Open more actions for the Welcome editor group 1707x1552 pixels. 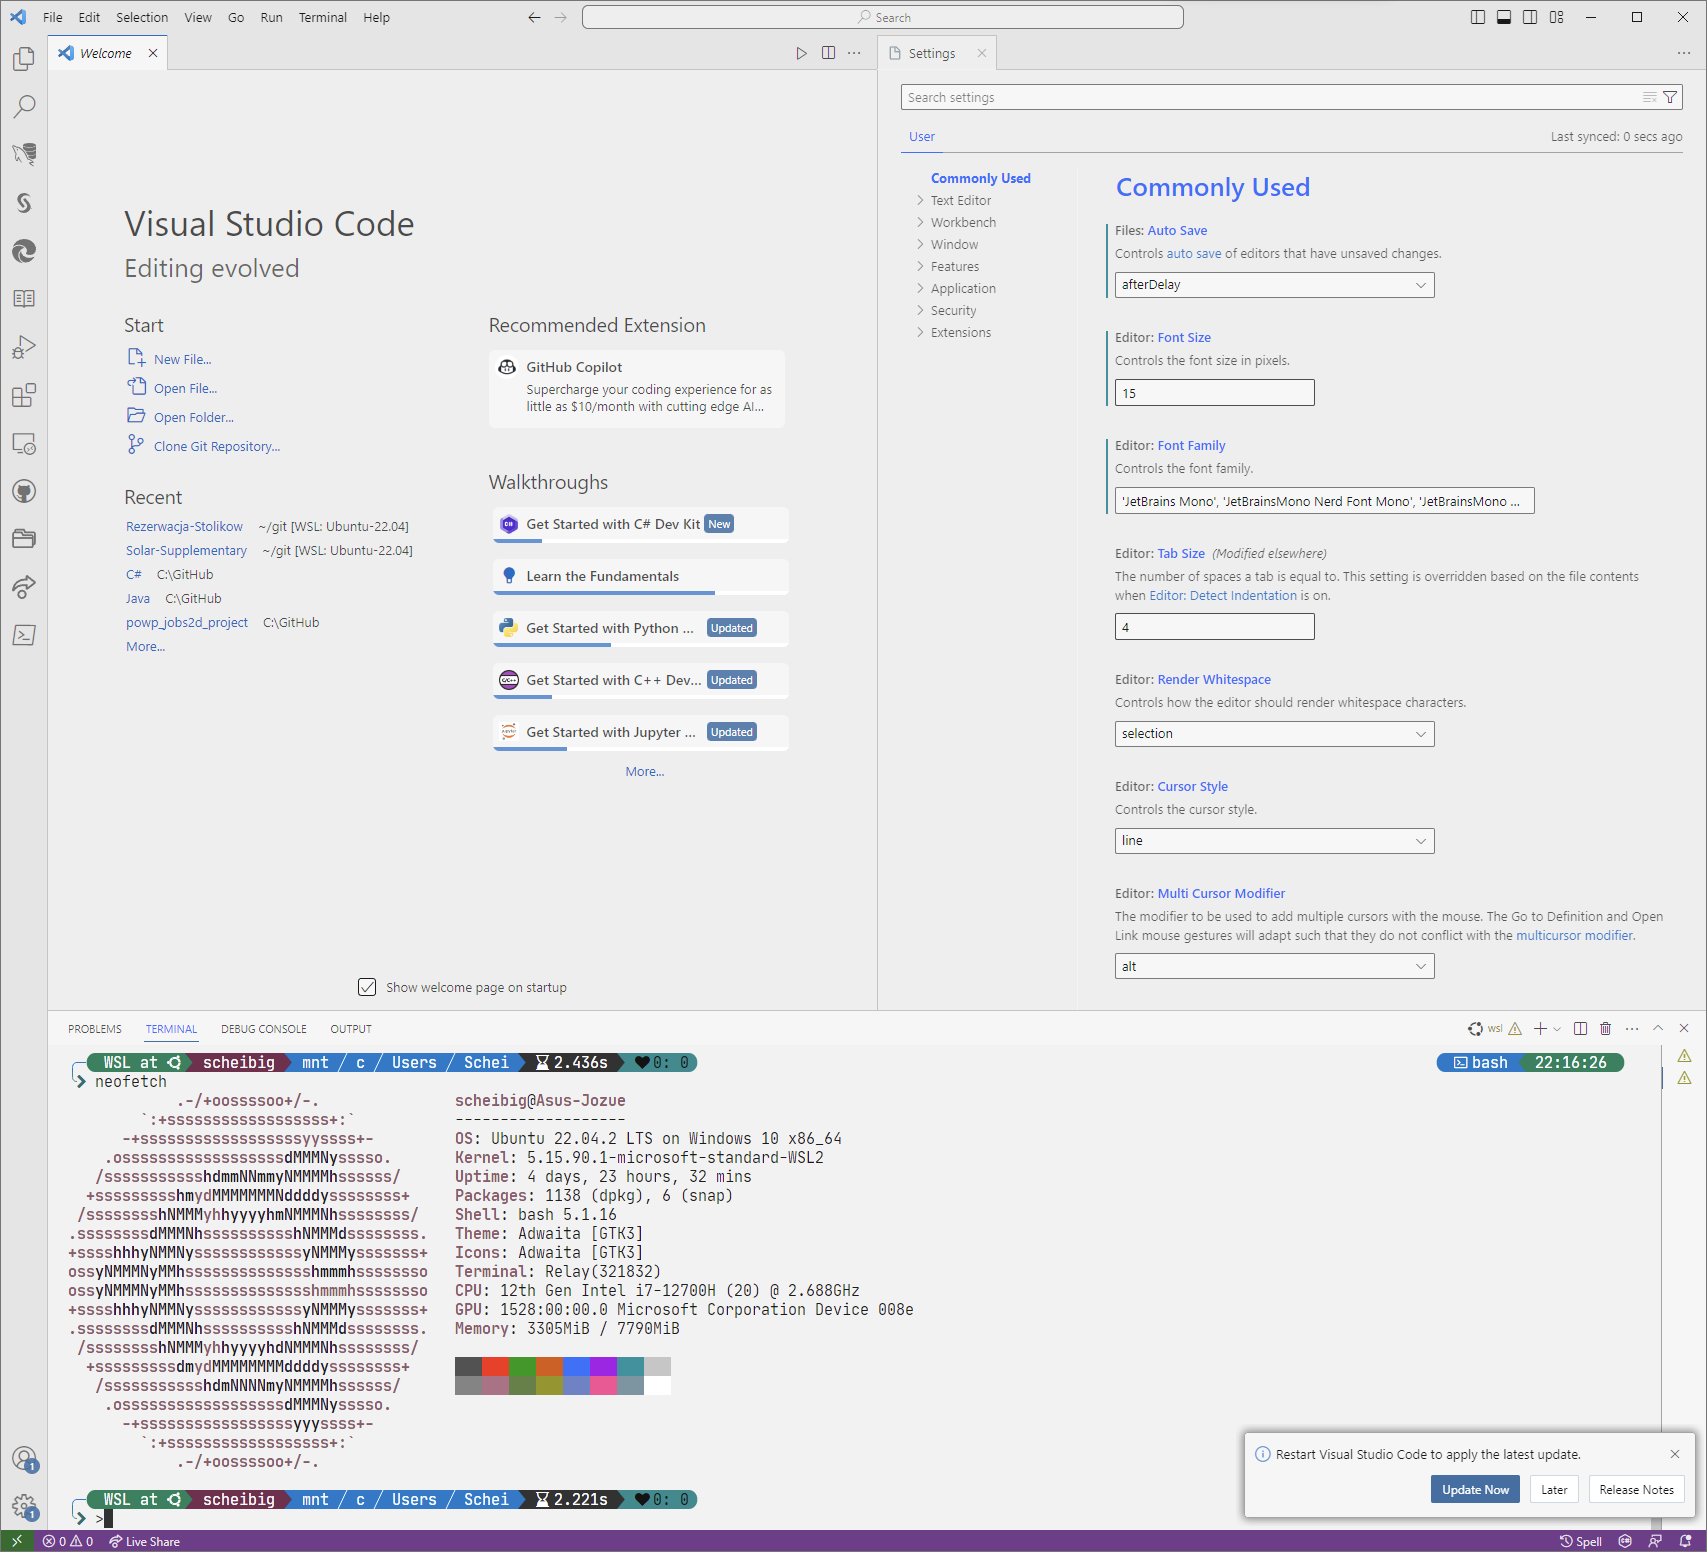[854, 53]
